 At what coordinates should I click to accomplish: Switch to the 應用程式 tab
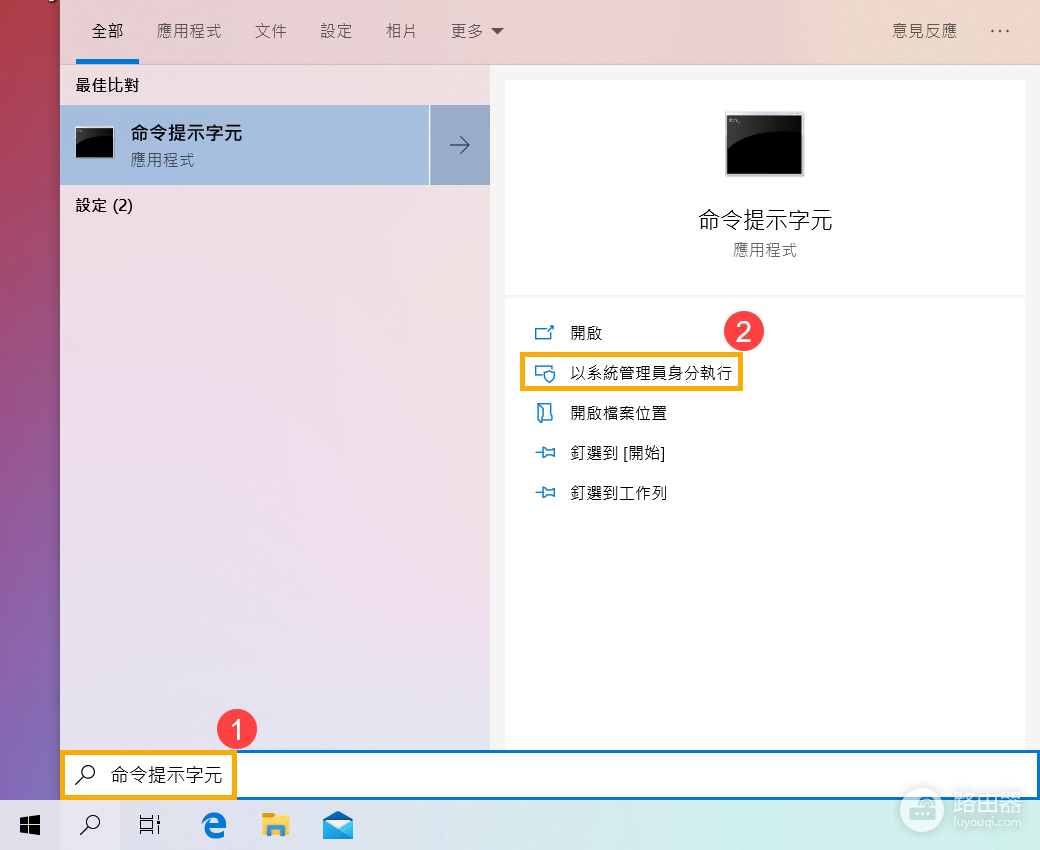tap(188, 31)
